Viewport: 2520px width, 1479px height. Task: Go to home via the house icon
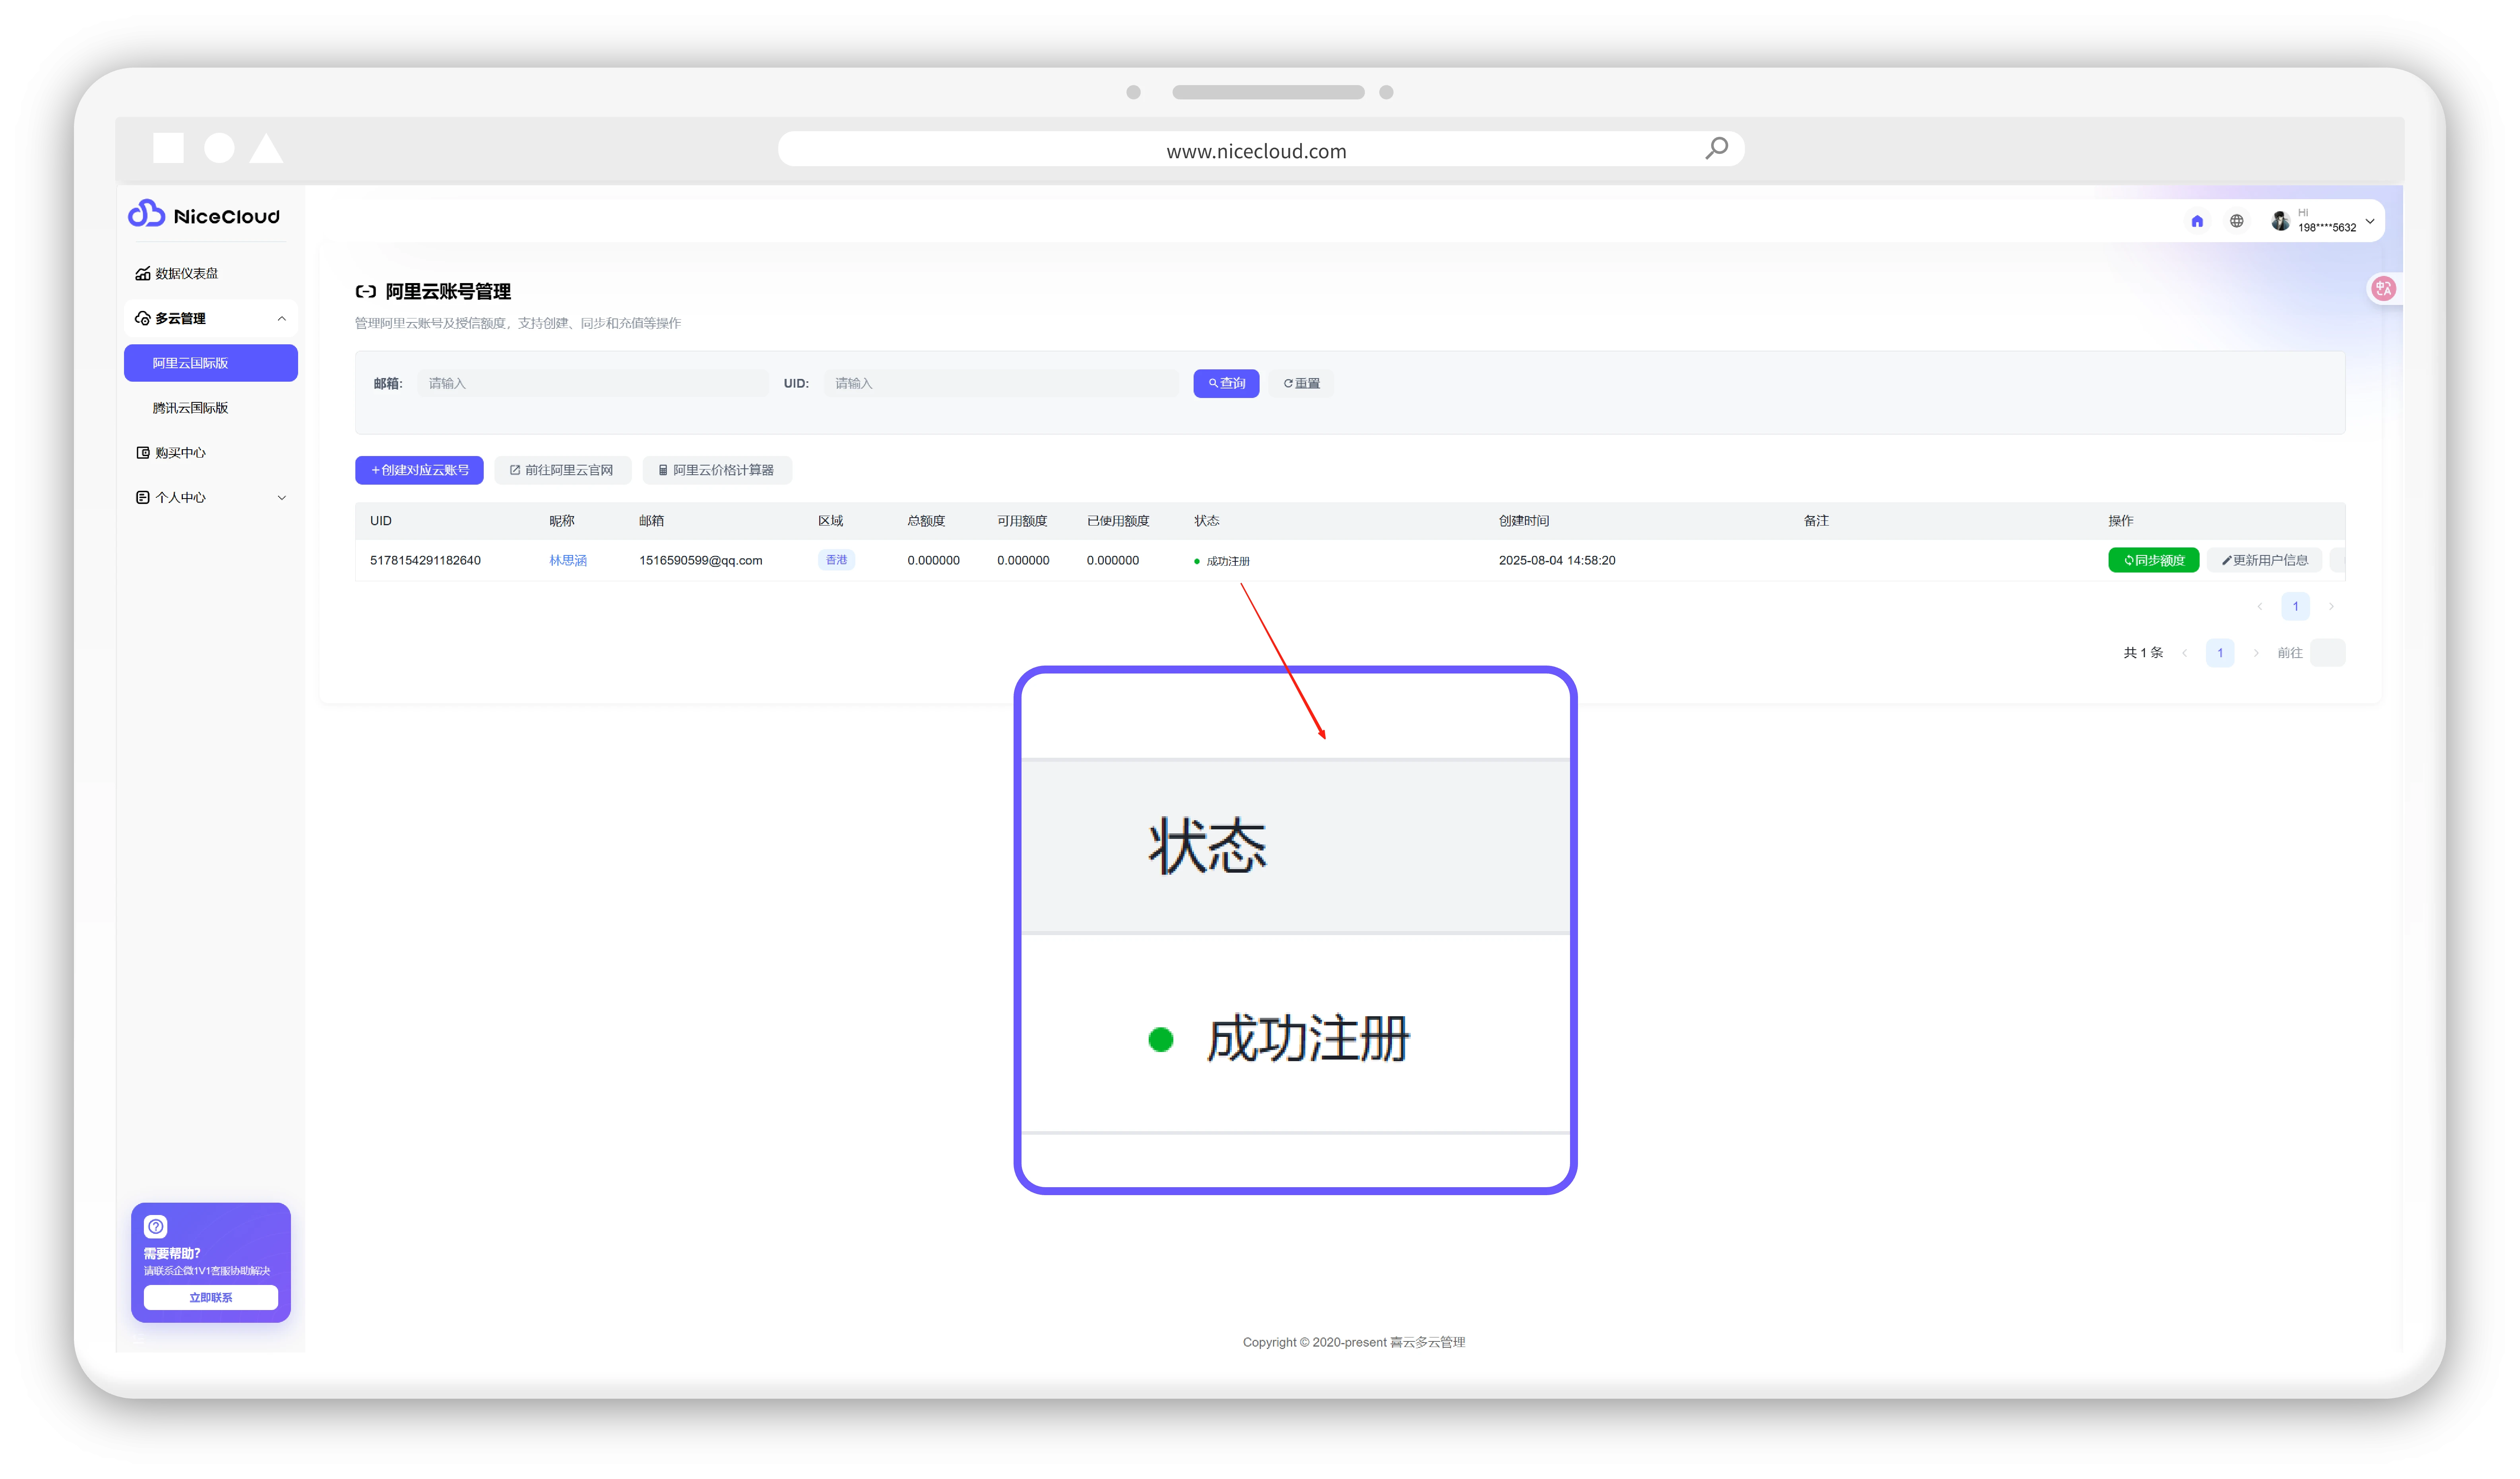(2197, 221)
